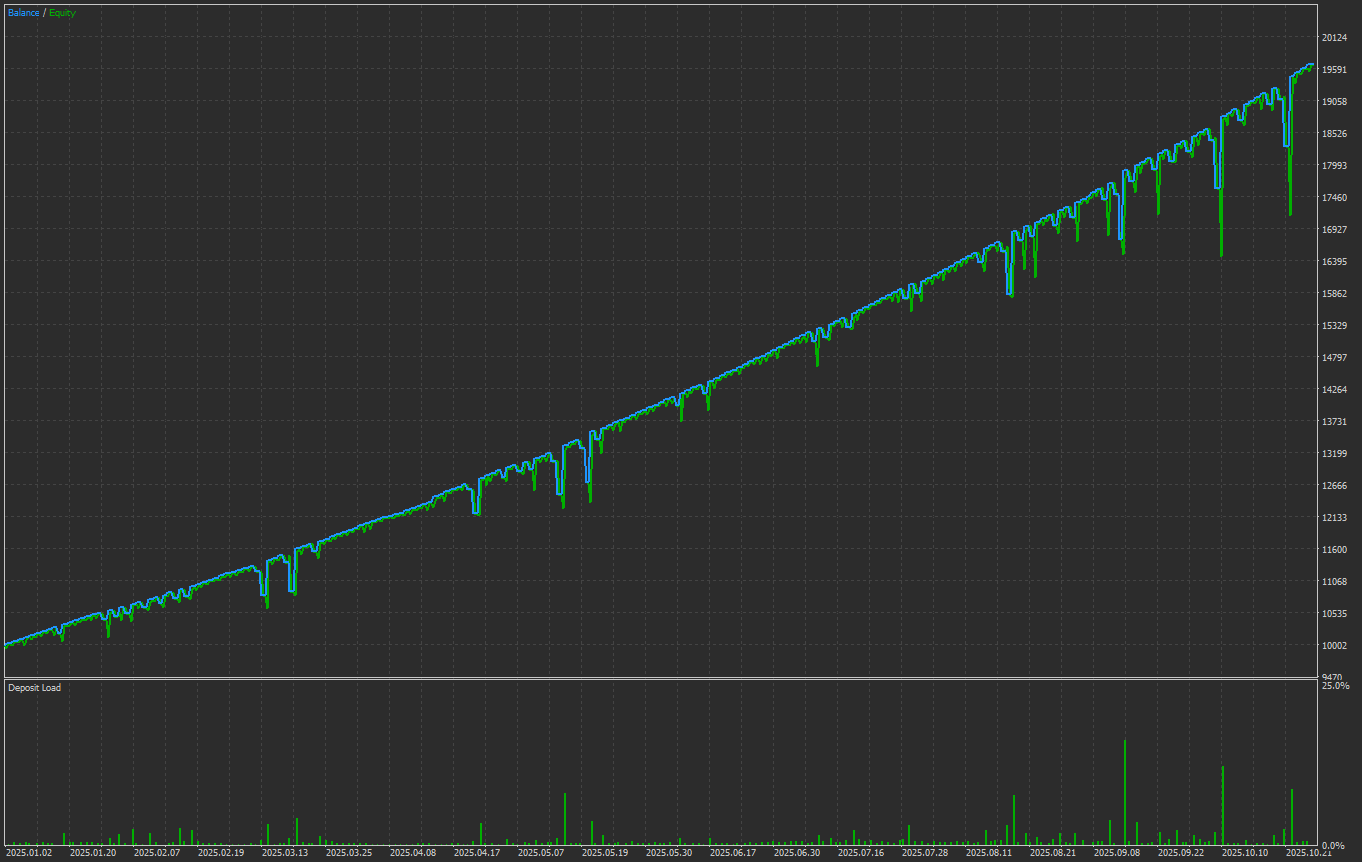Click the 2025.06.30 date label
This screenshot has width=1362, height=862.
pyautogui.click(x=797, y=853)
